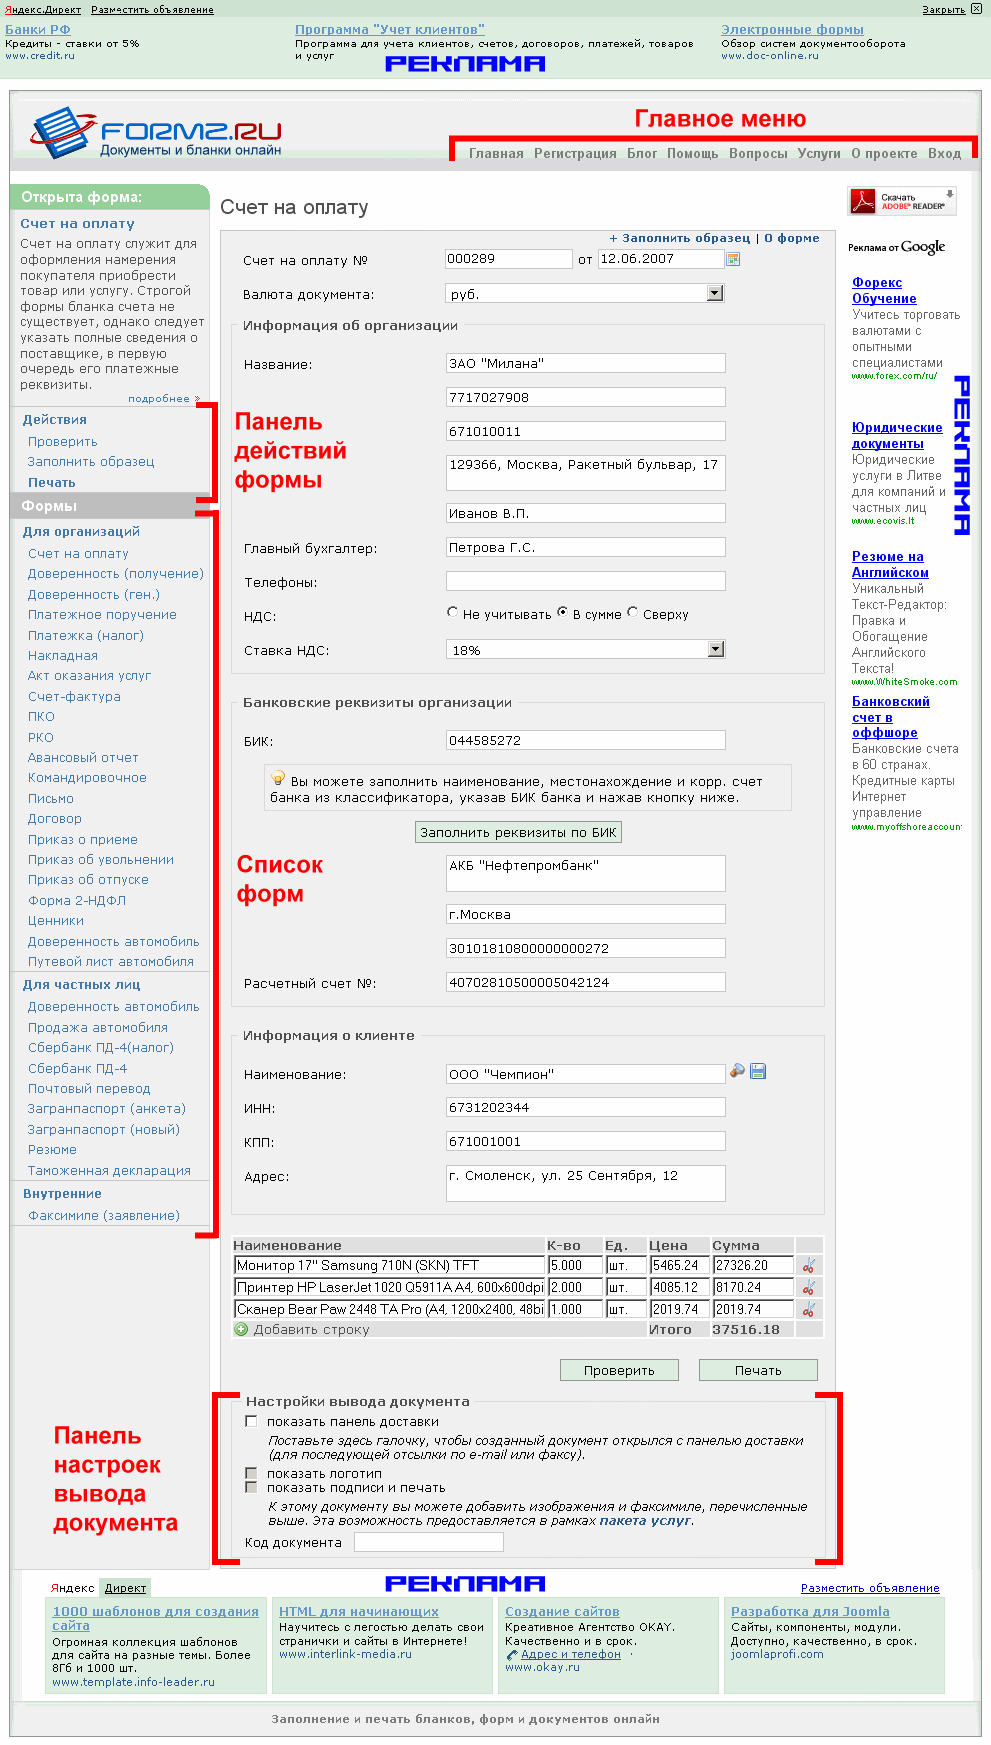Open Блог from the main menu
The height and width of the screenshot is (1745, 991).
click(642, 154)
